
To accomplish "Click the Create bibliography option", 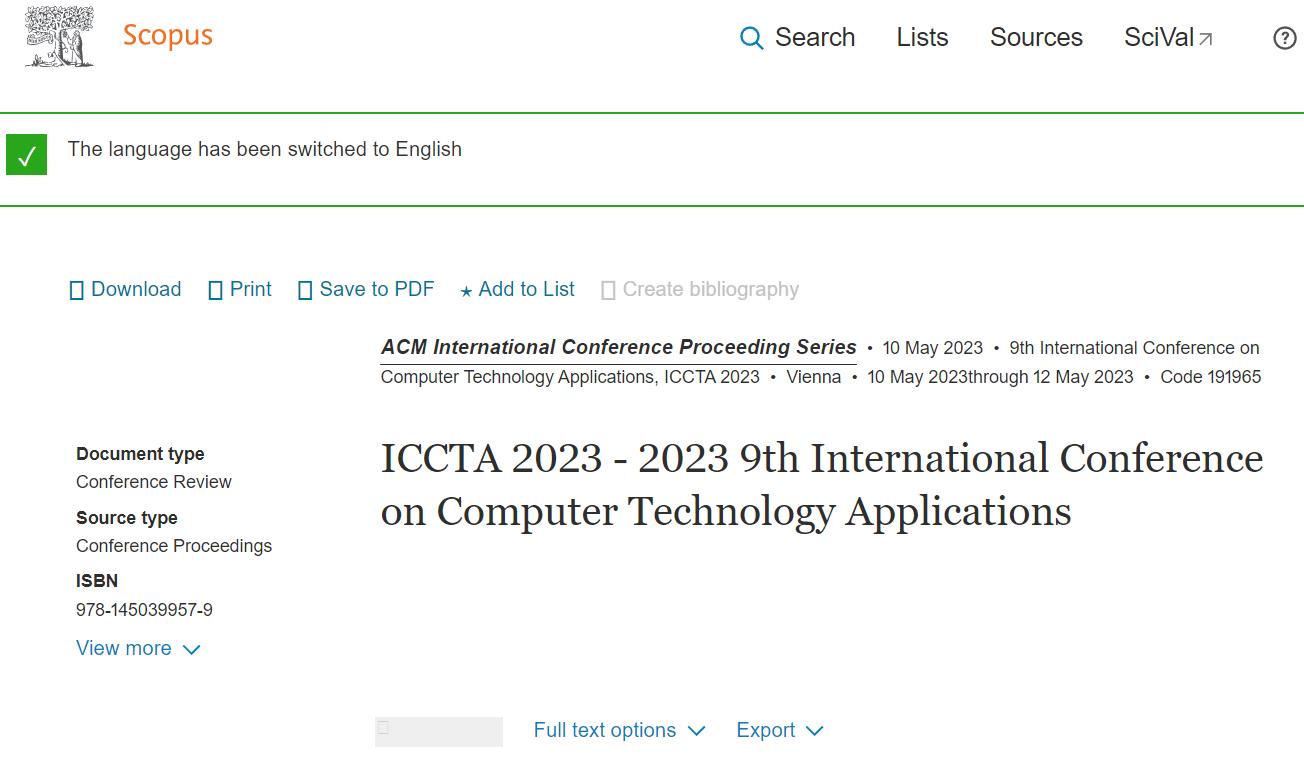I will 710,290.
